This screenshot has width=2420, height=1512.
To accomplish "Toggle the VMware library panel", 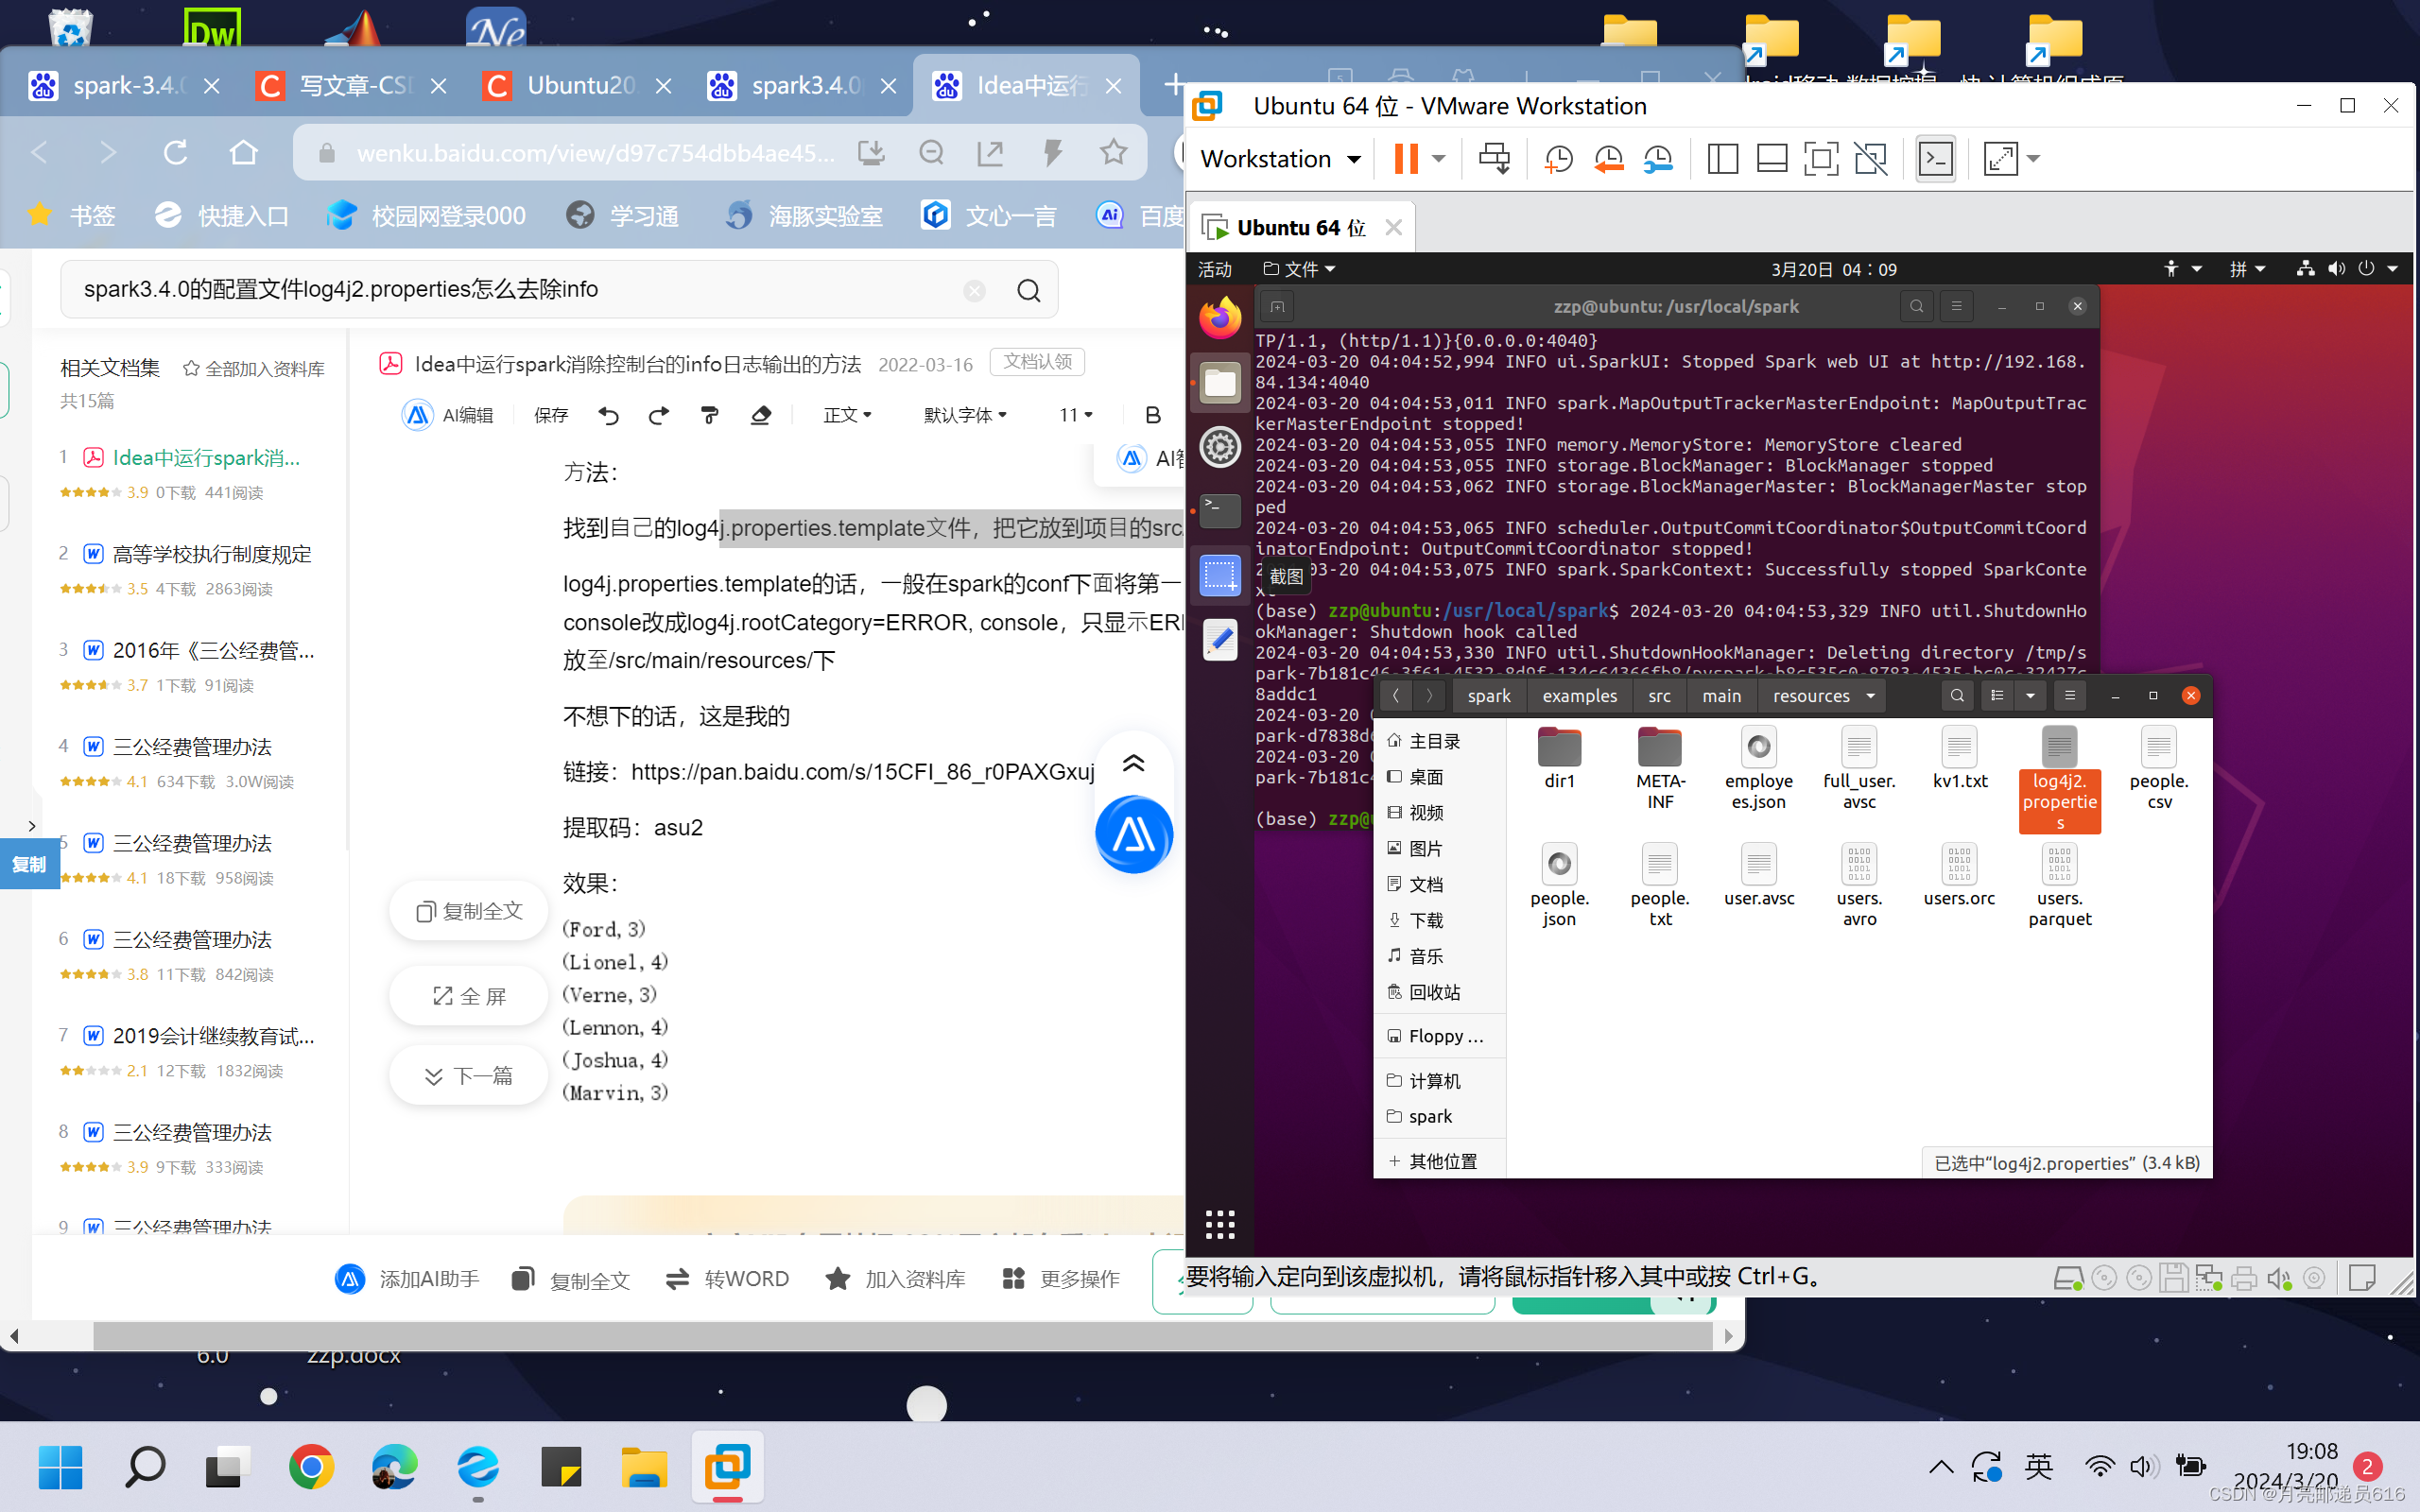I will pyautogui.click(x=1722, y=158).
